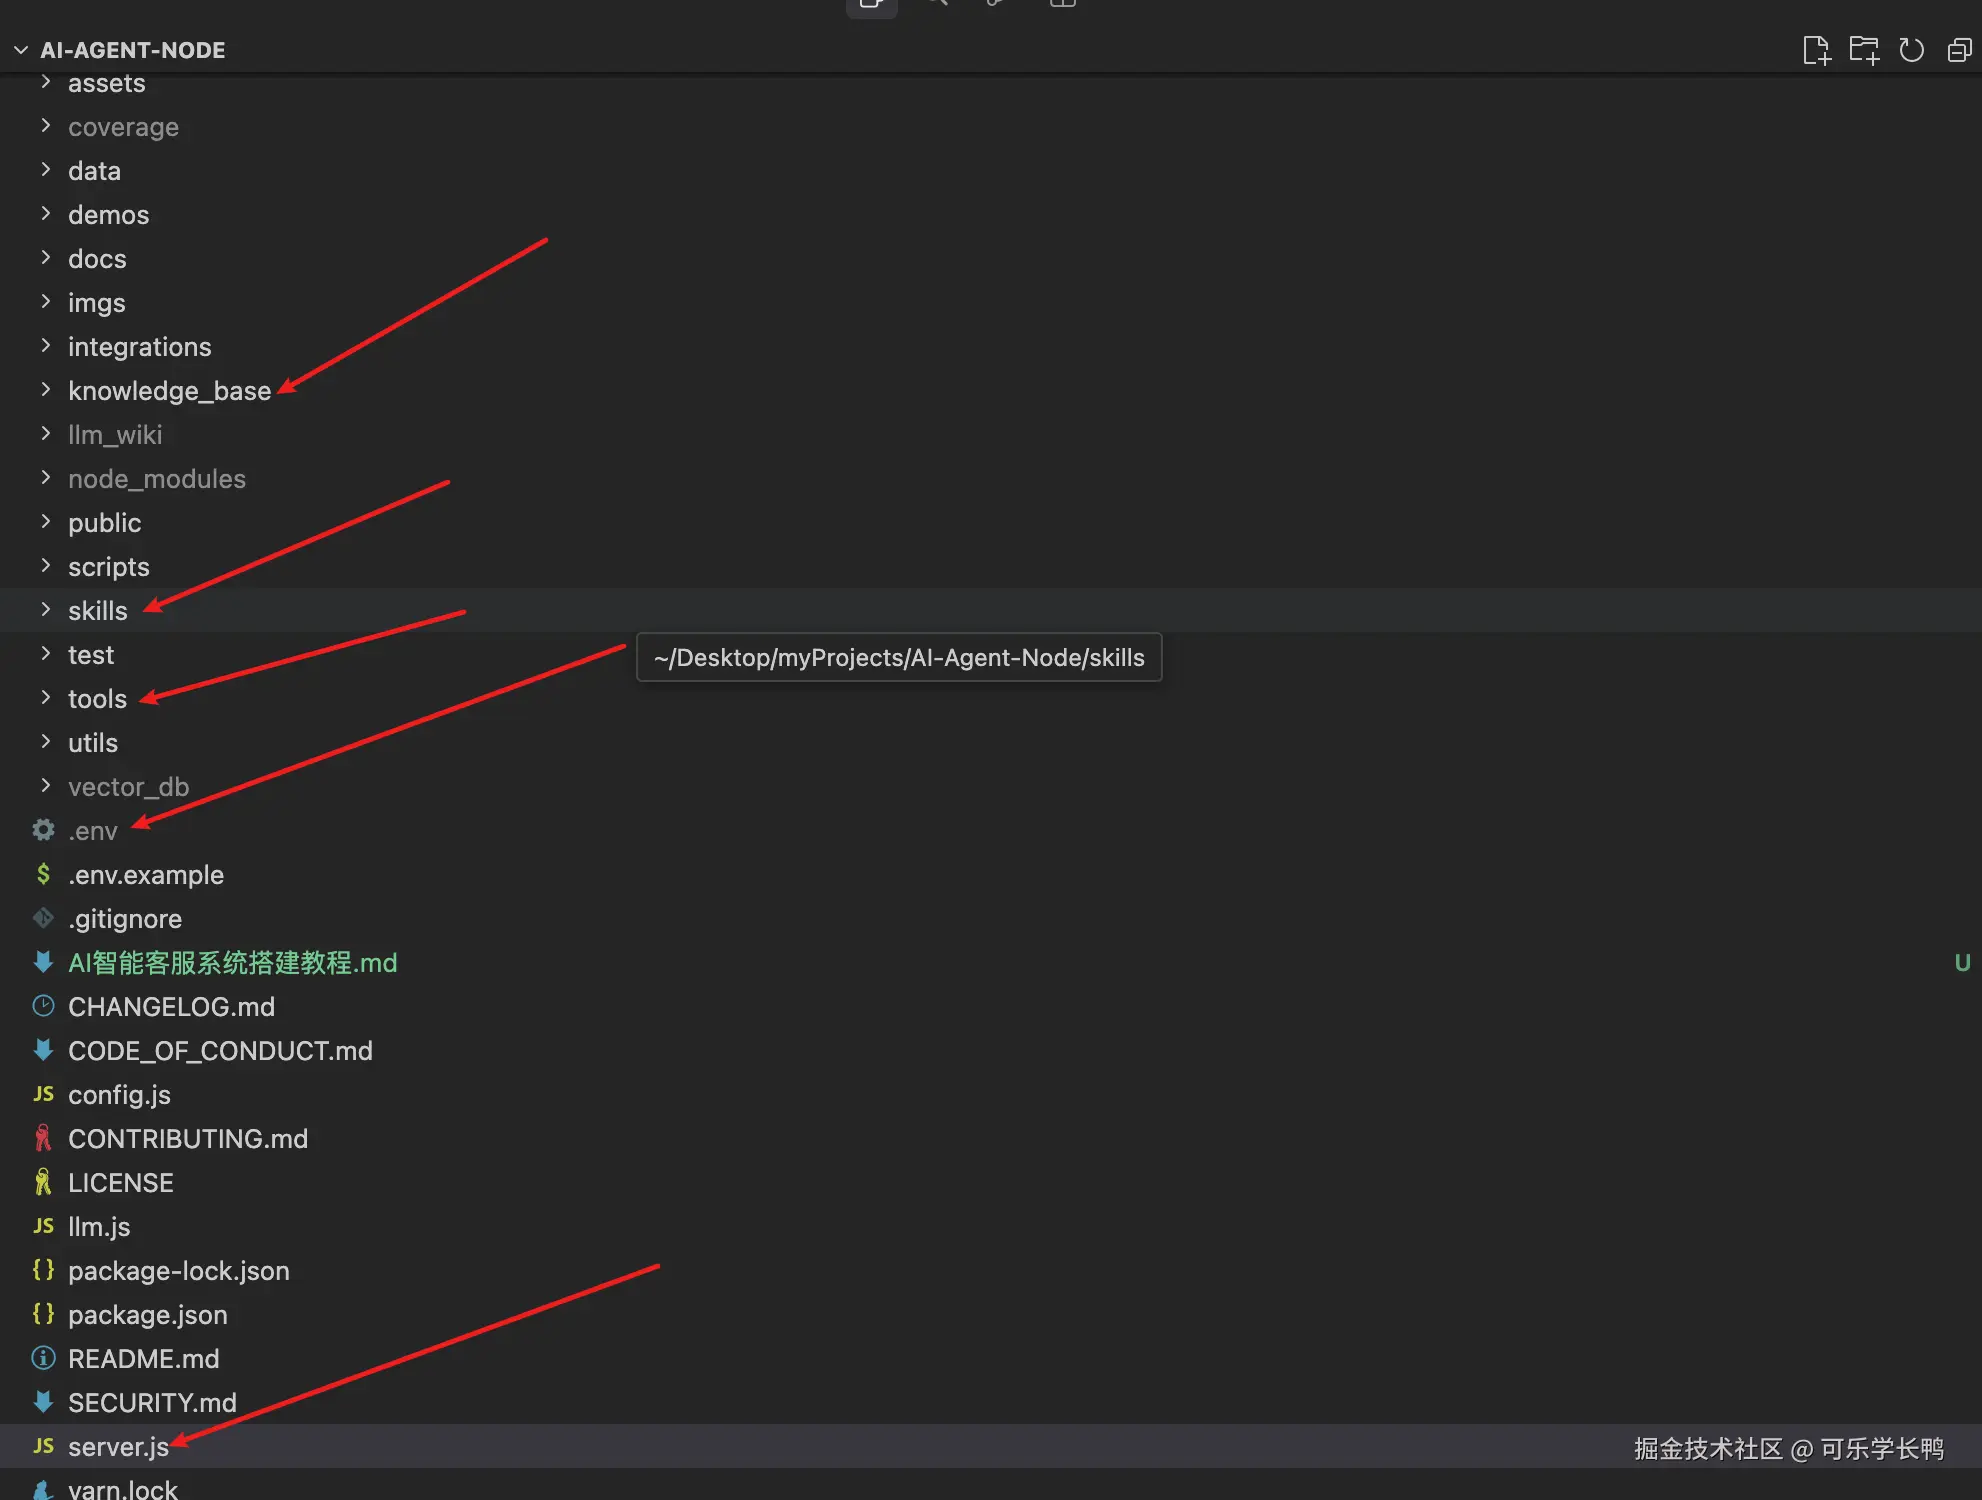This screenshot has height=1500, width=1982.
Task: Open the server.js file
Action: pos(118,1446)
